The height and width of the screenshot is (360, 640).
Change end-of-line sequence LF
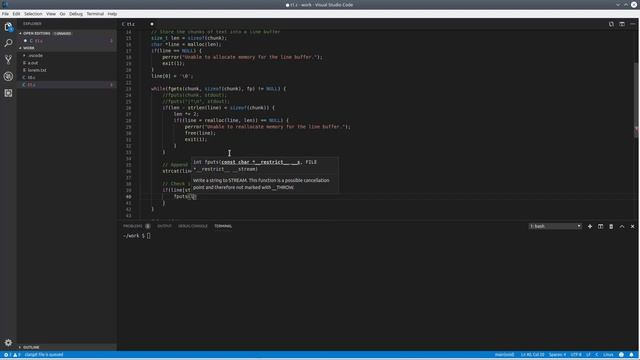pyautogui.click(x=589, y=355)
